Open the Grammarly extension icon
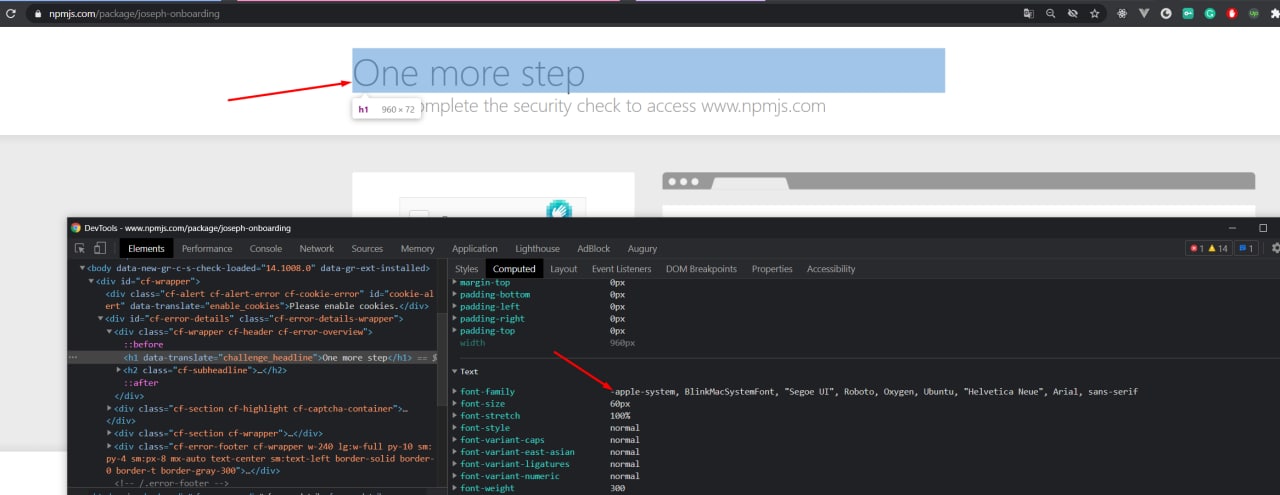The height and width of the screenshot is (495, 1280). [x=1210, y=14]
